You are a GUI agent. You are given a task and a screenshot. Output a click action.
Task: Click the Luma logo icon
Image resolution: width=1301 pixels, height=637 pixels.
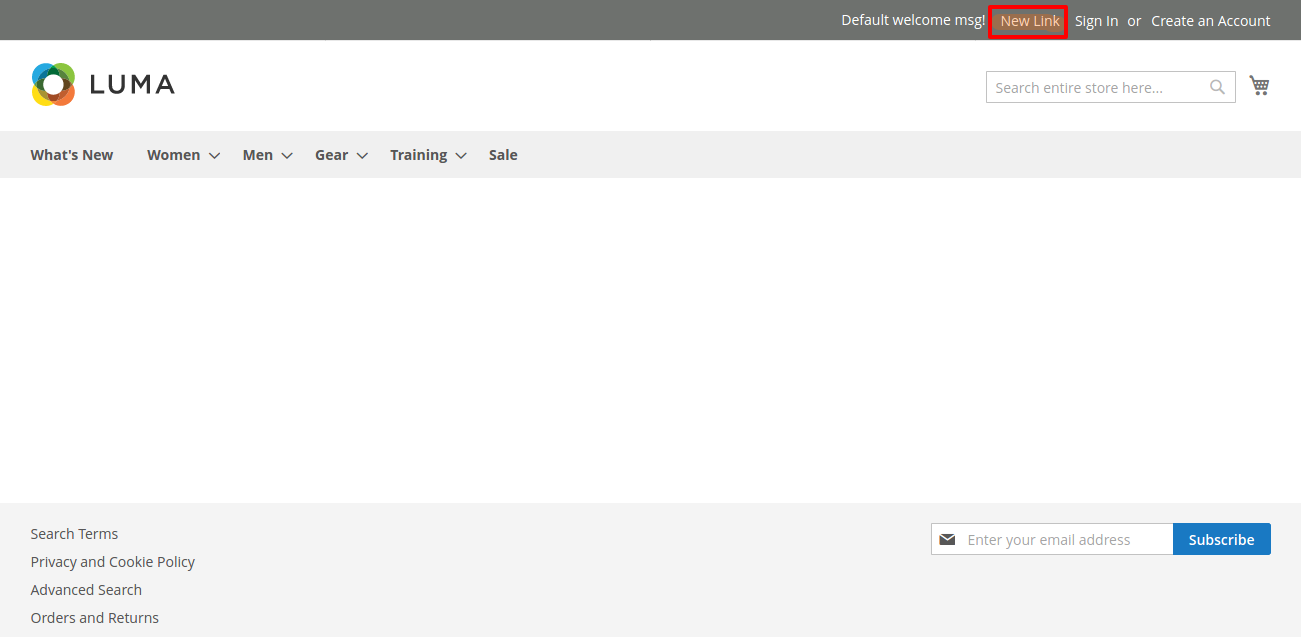tap(53, 84)
